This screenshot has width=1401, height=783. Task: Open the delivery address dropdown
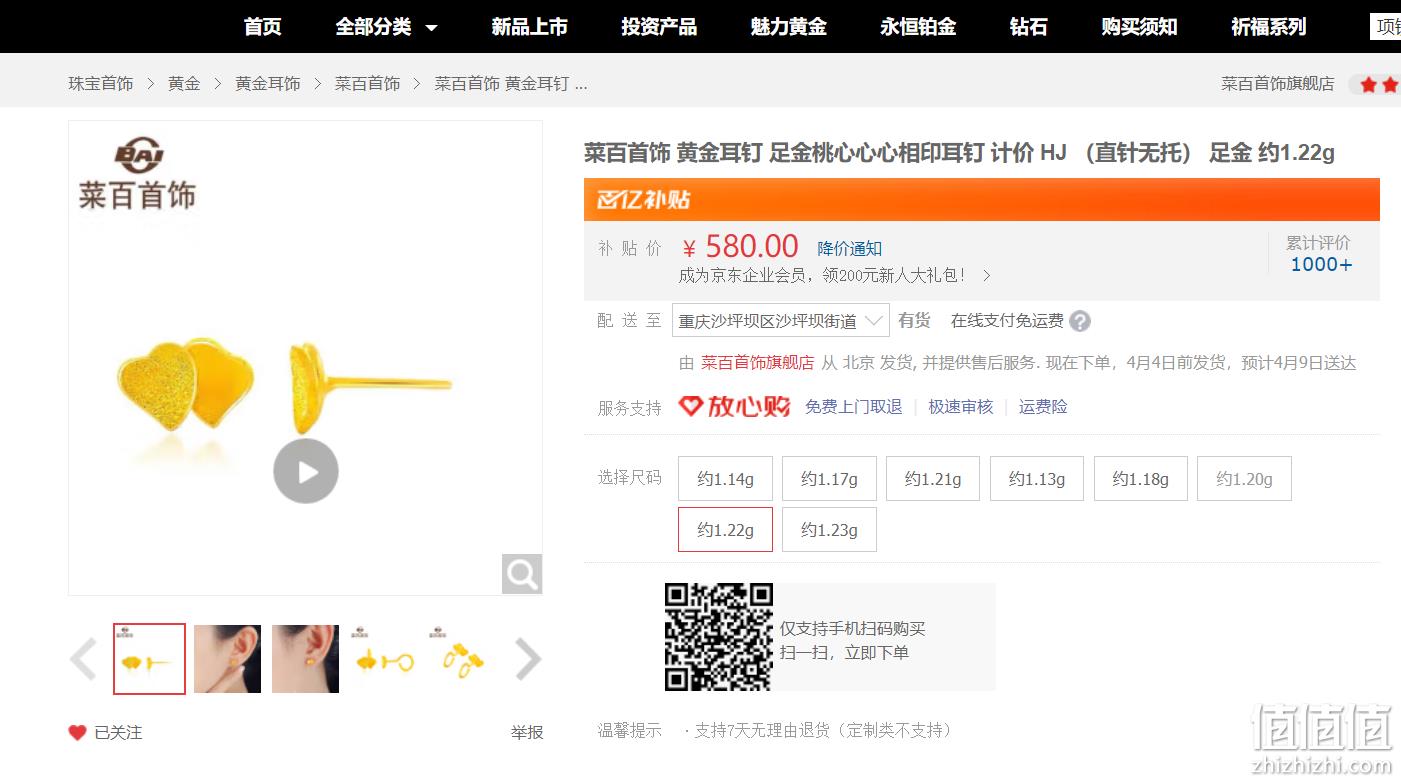(x=781, y=320)
